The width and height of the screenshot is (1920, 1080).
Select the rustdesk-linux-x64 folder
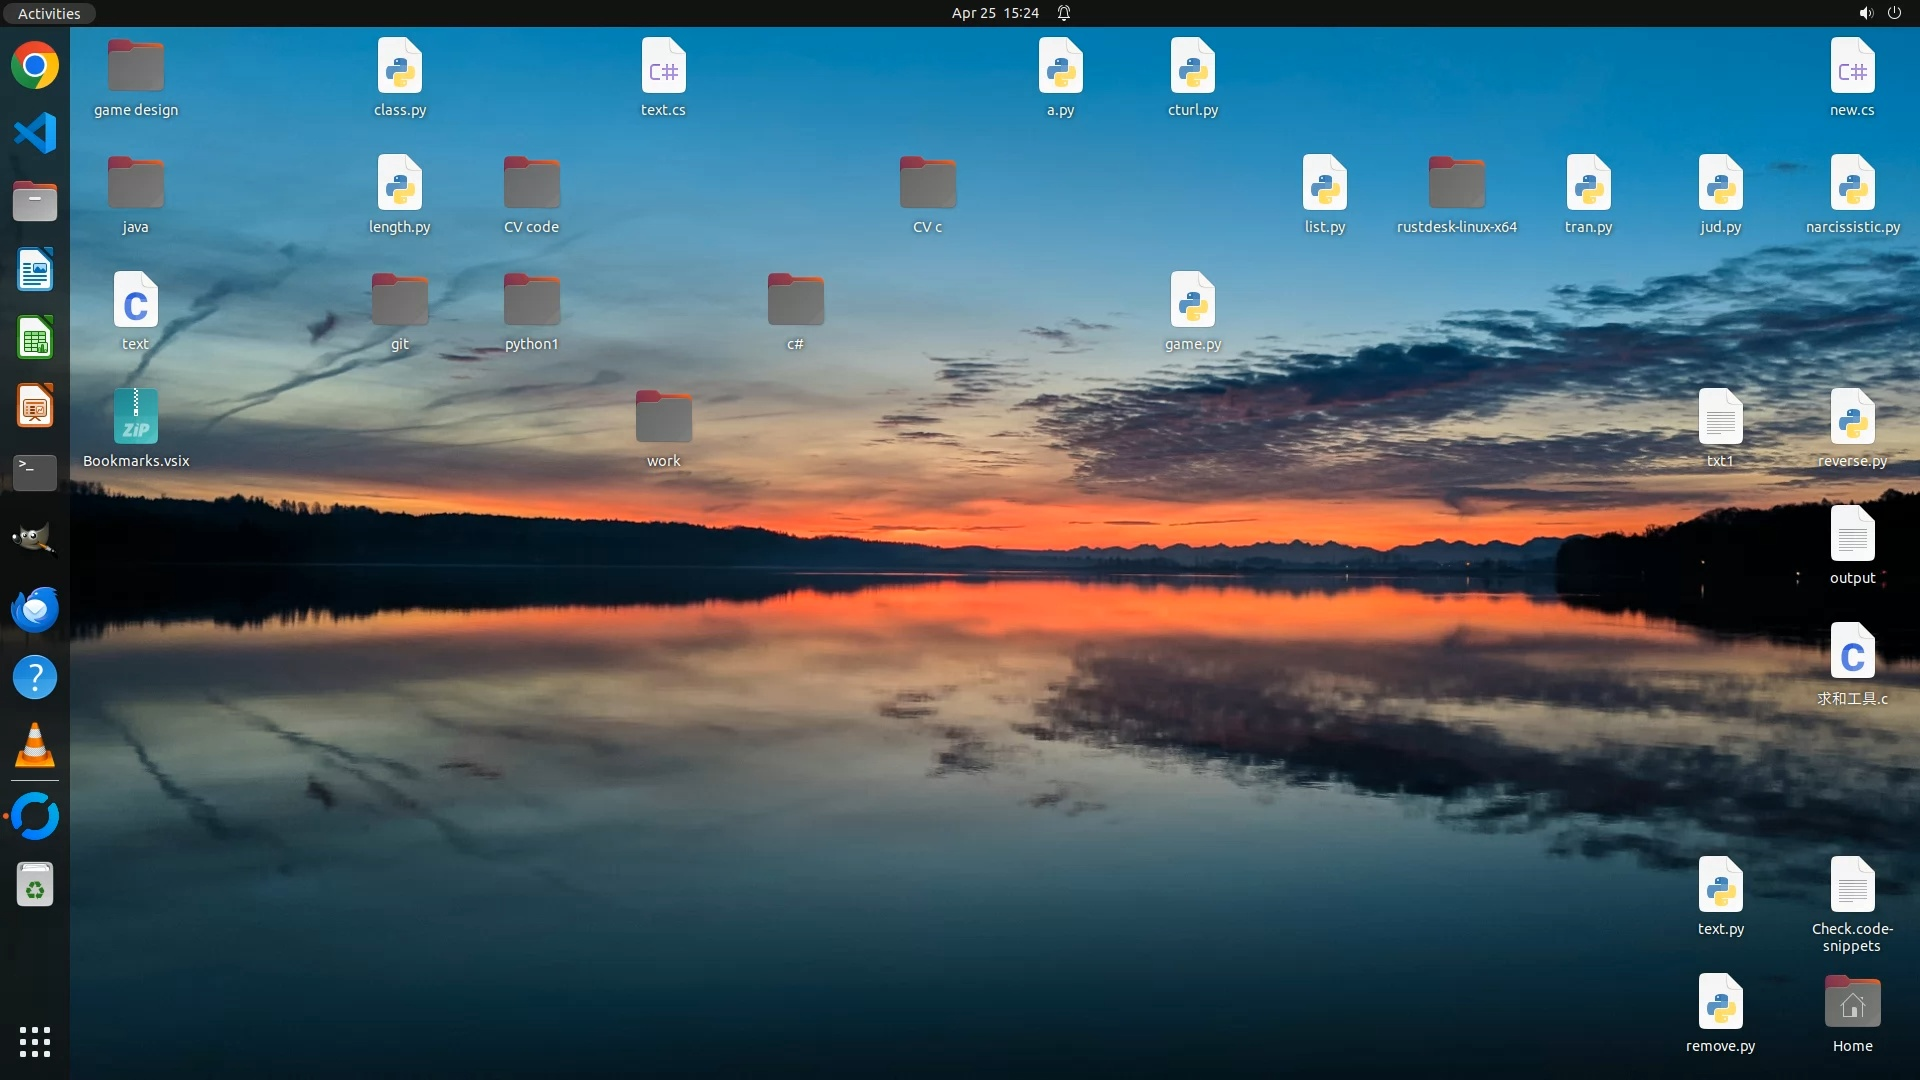1456,184
